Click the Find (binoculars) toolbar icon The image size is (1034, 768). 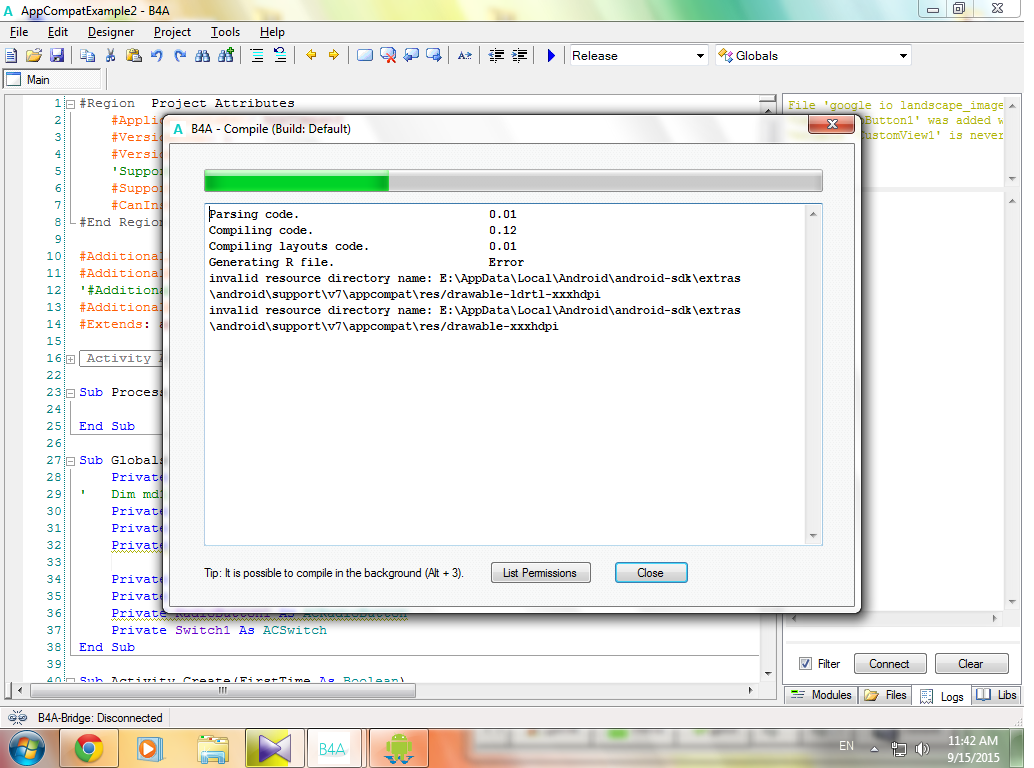(202, 56)
